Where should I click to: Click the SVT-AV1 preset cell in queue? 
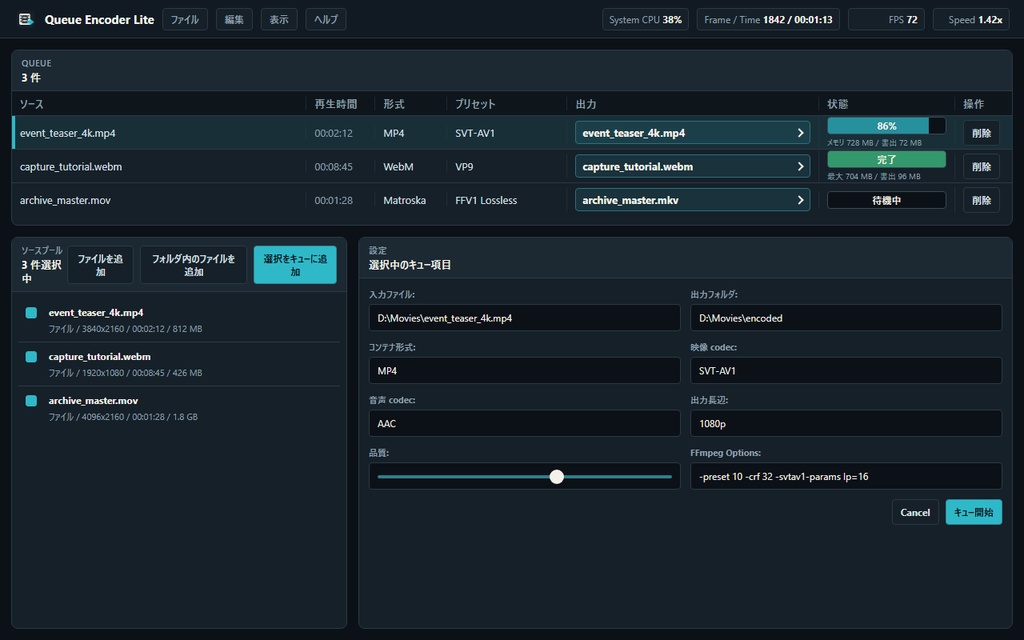pos(475,133)
